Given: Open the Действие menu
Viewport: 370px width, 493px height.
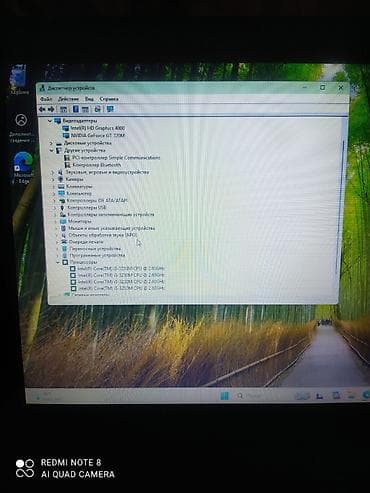Looking at the screenshot, I should (68, 99).
